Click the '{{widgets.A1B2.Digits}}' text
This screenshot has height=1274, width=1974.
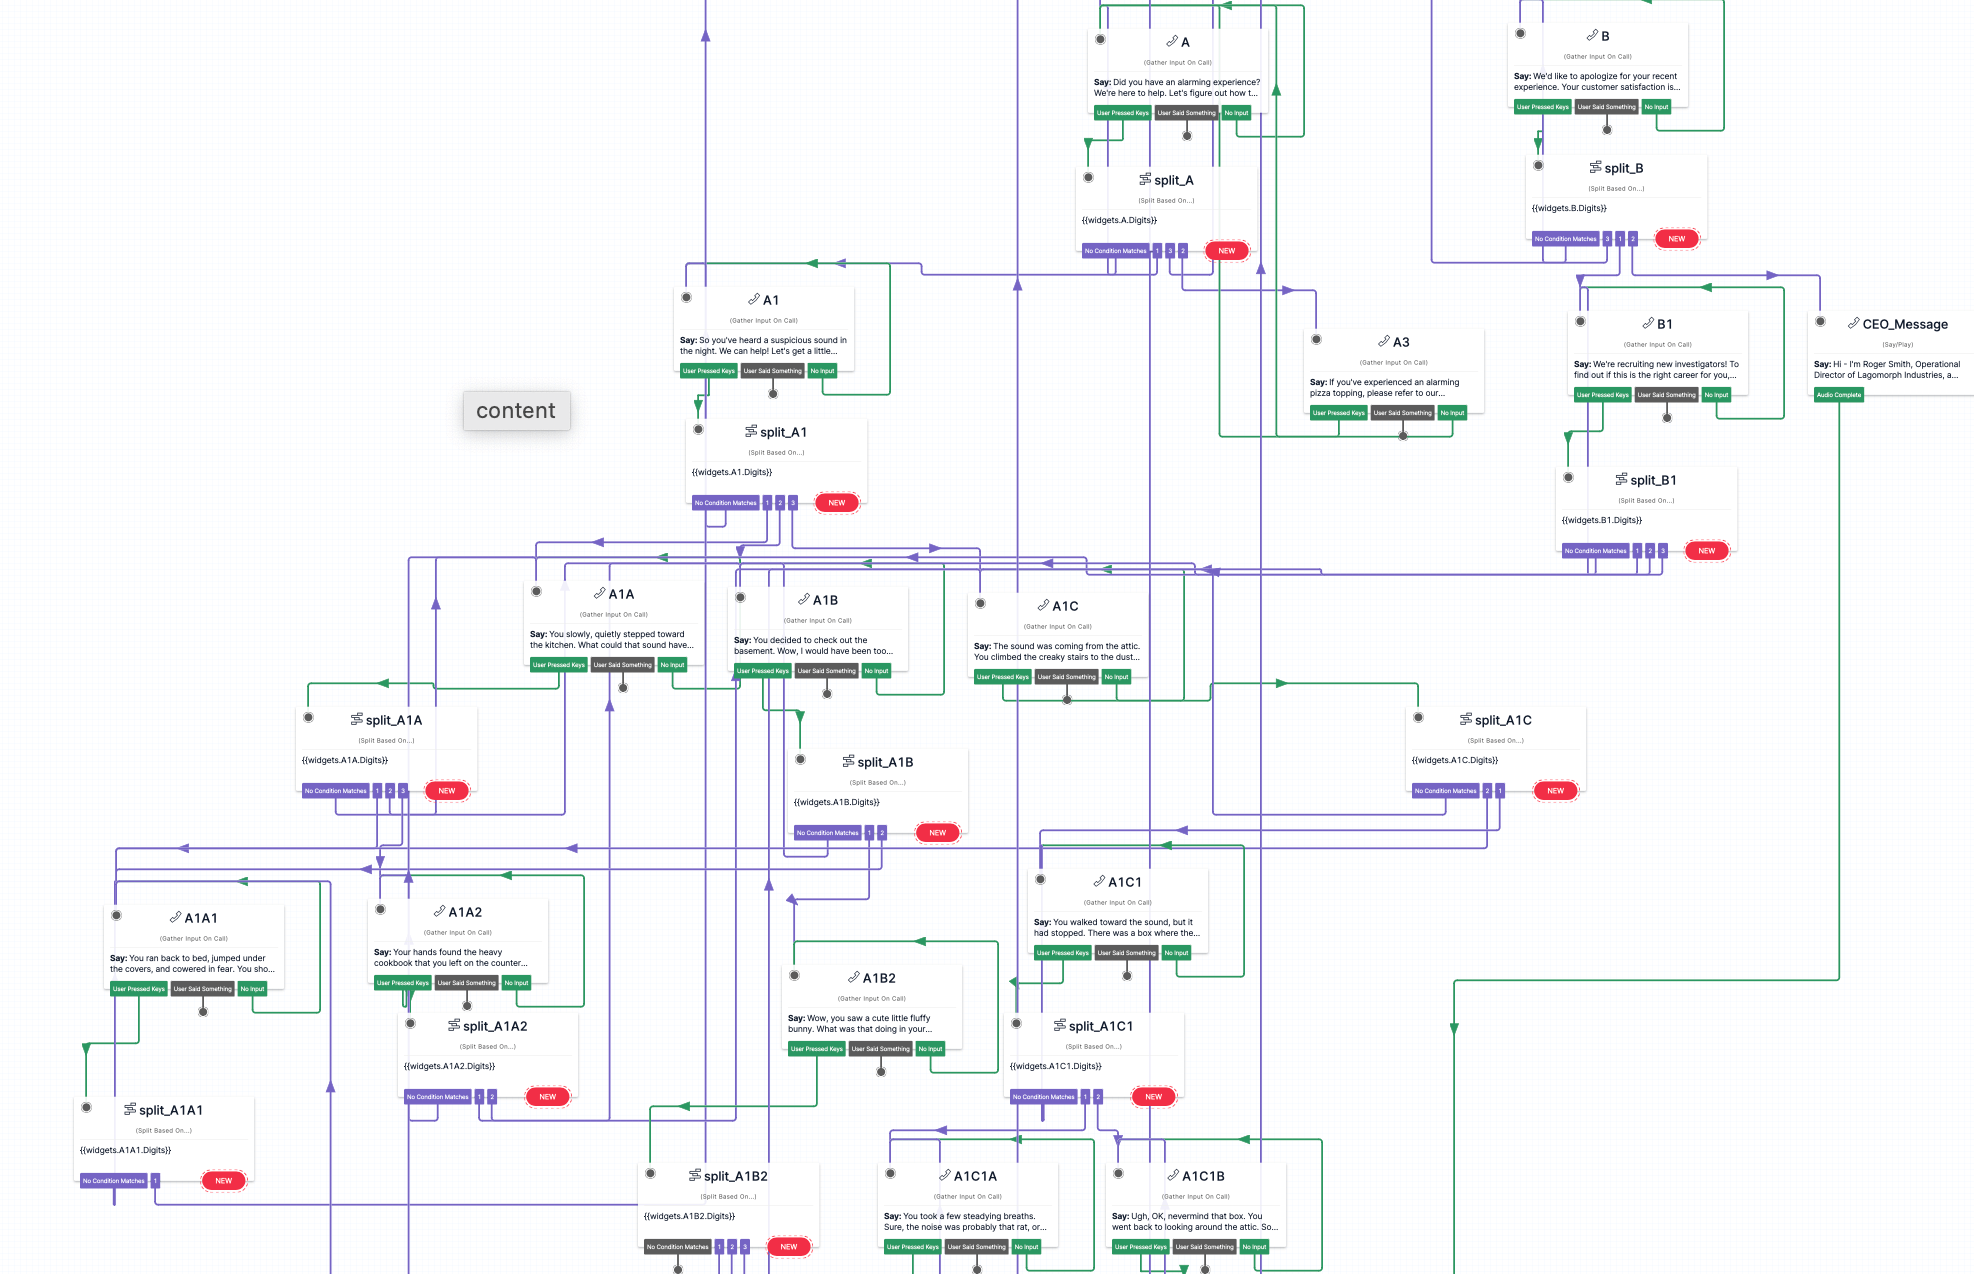pos(690,1216)
